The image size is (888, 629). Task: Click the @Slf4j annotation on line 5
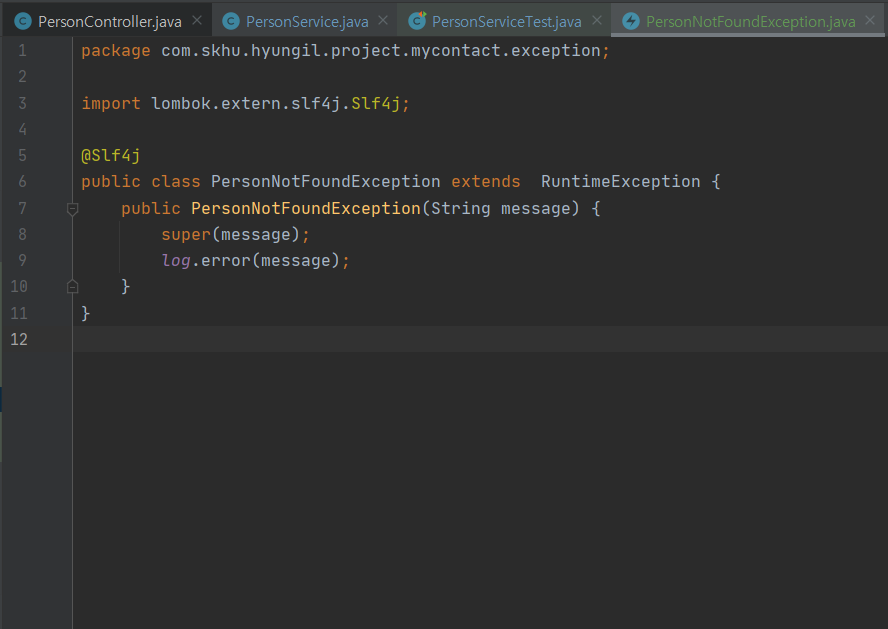pyautogui.click(x=110, y=156)
